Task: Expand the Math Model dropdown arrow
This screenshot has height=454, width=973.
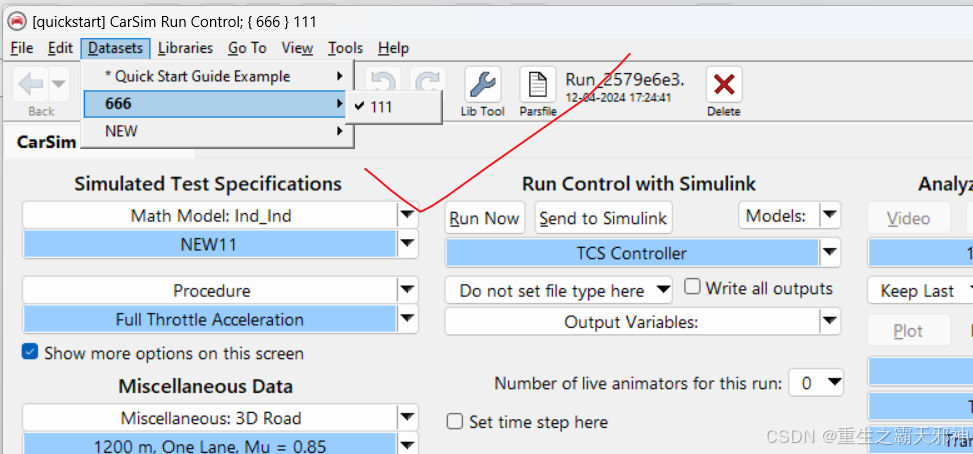Action: click(x=407, y=215)
